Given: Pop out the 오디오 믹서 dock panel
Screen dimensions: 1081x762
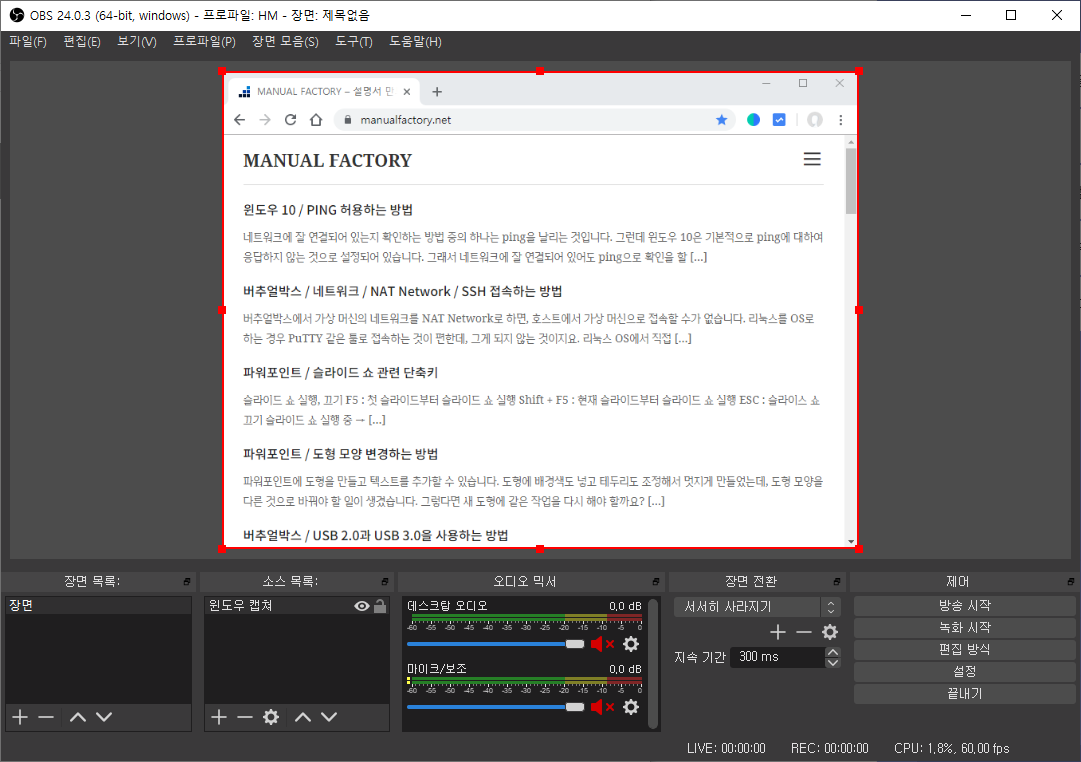Looking at the screenshot, I should point(656,581).
